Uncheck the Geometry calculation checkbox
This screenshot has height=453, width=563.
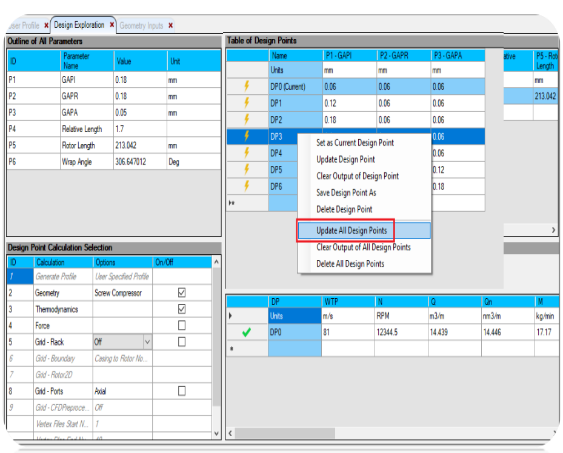point(182,293)
